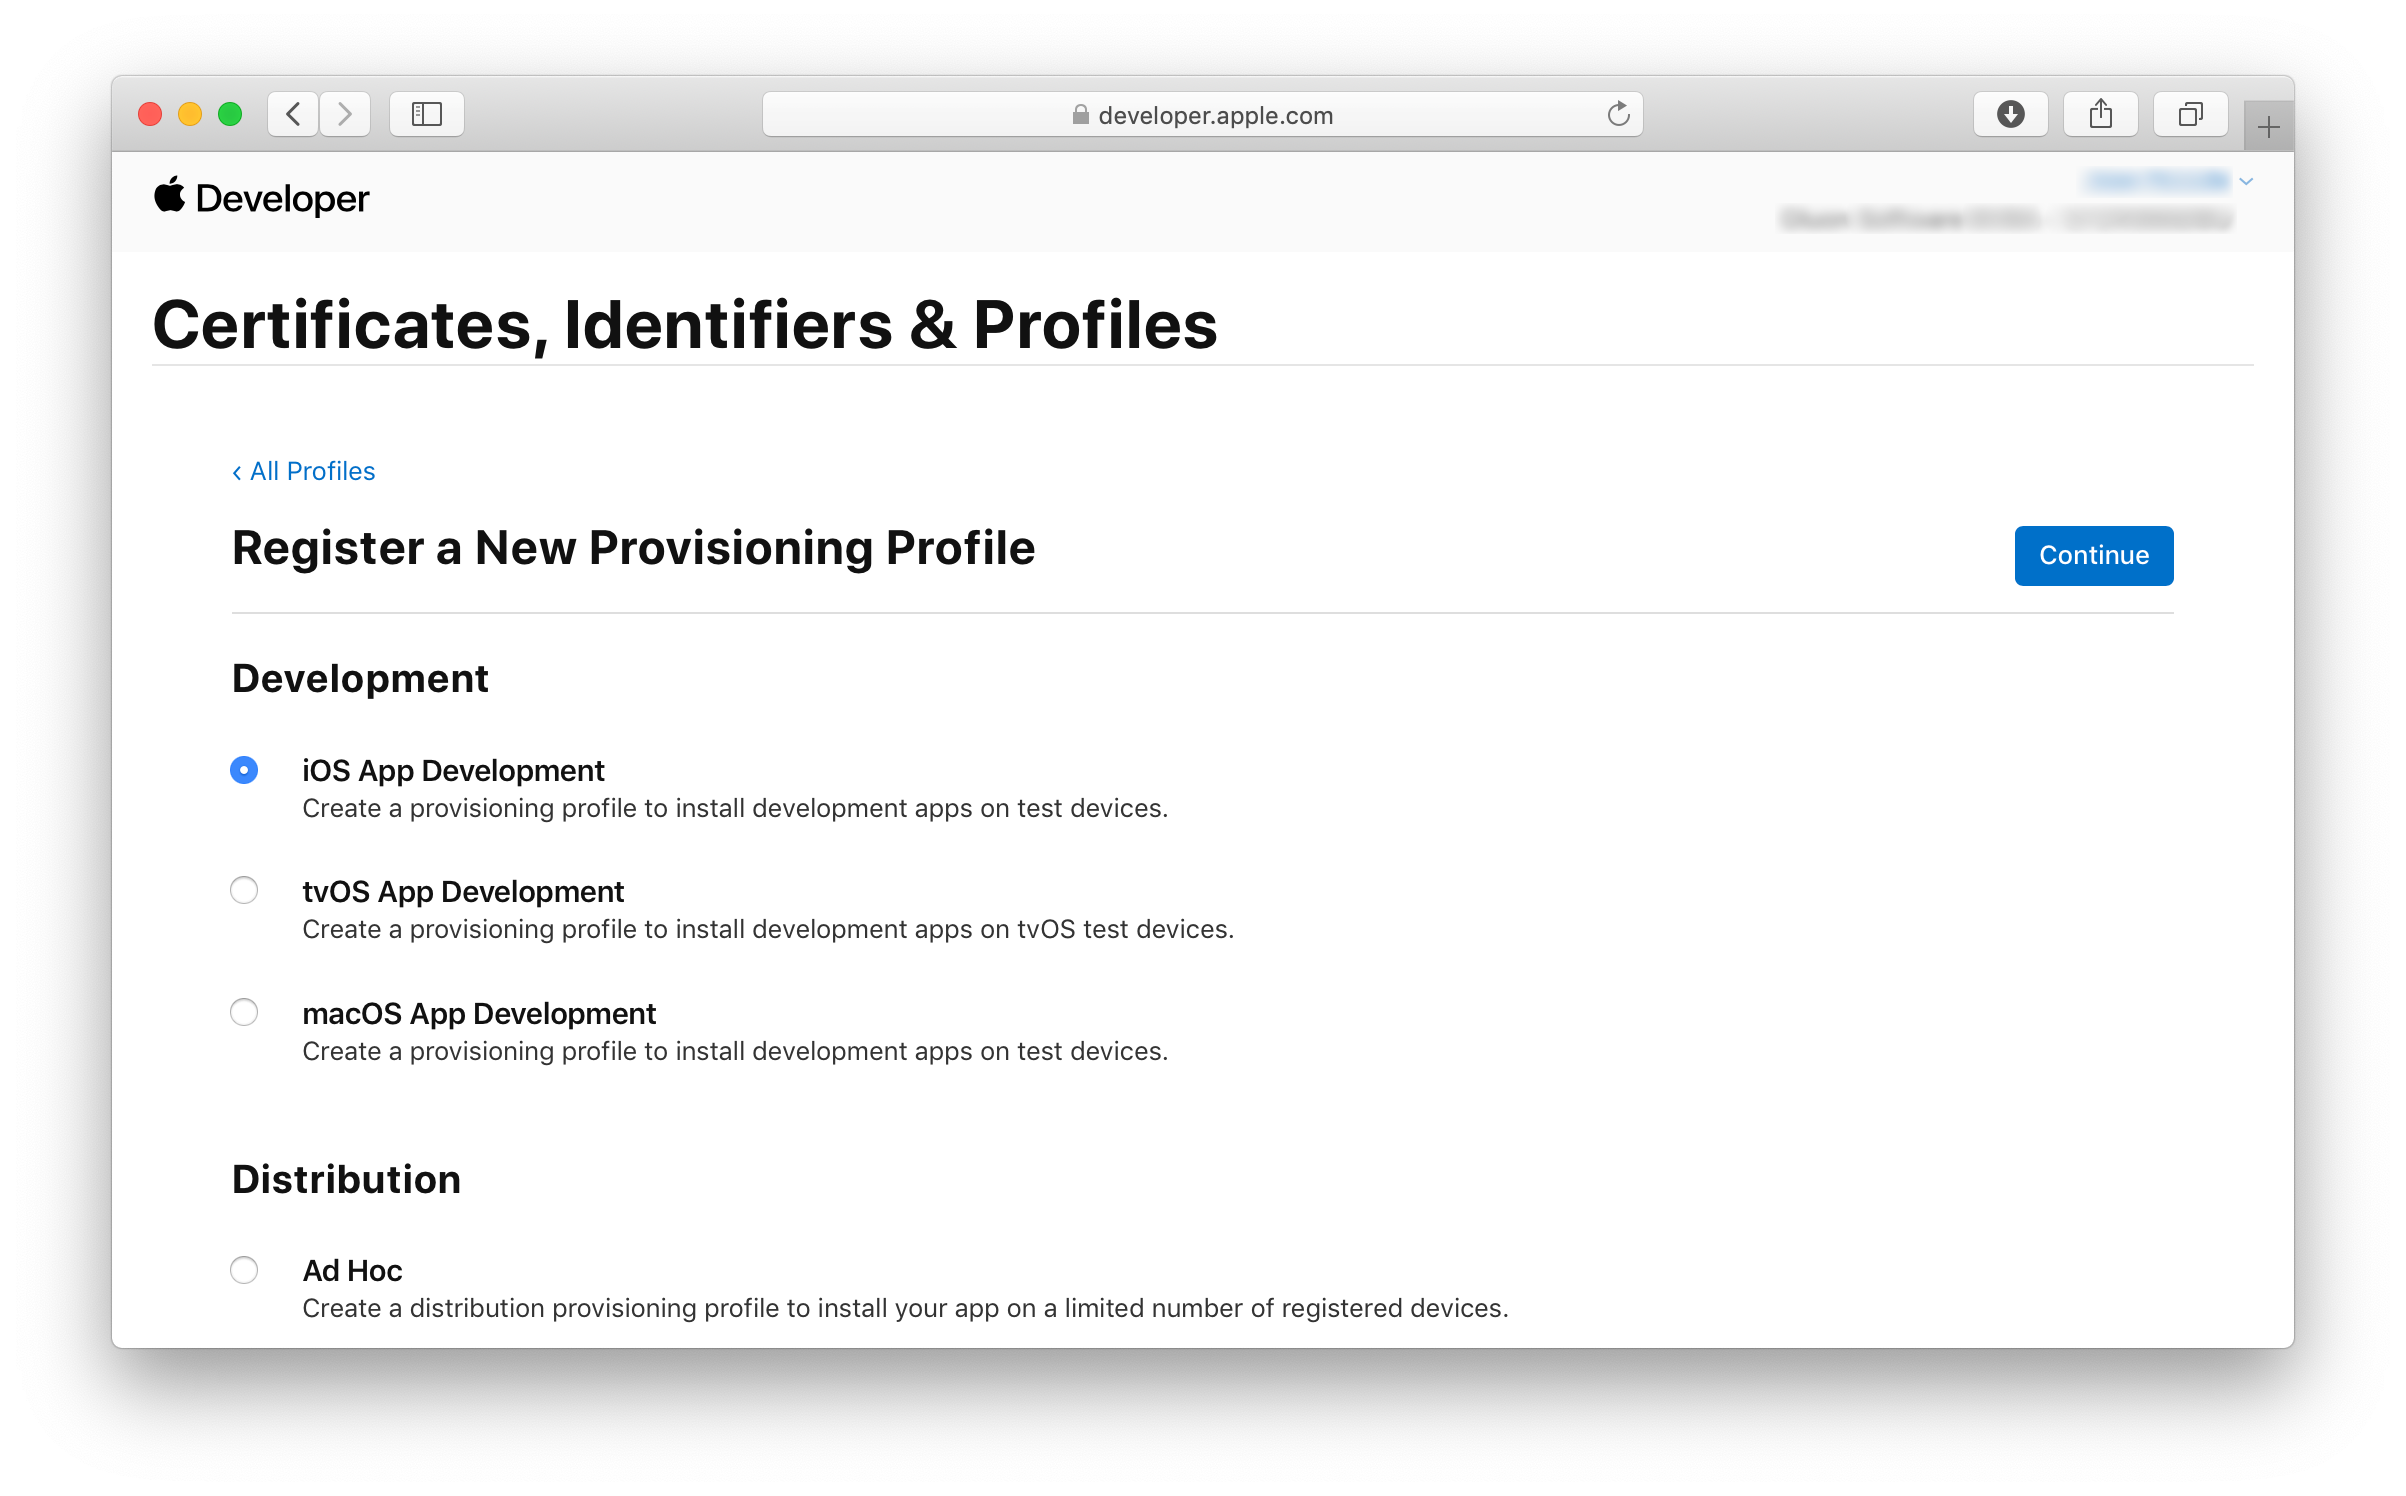Reload the page using the refresh icon
The image size is (2406, 1496).
(1618, 114)
